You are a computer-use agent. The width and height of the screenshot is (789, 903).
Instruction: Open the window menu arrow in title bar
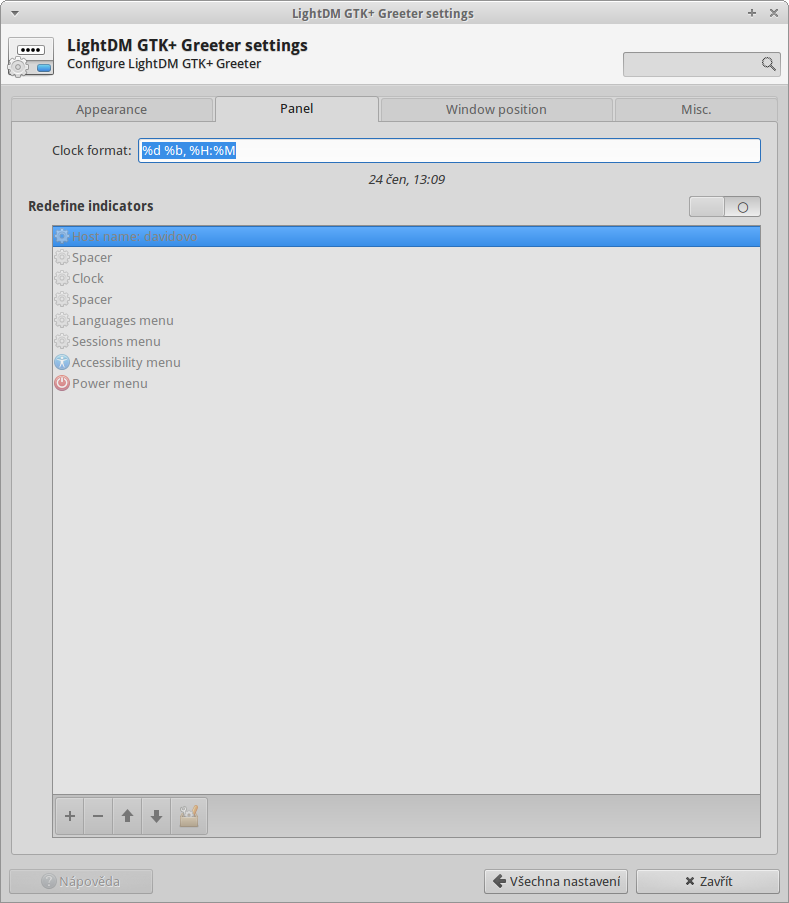(15, 13)
